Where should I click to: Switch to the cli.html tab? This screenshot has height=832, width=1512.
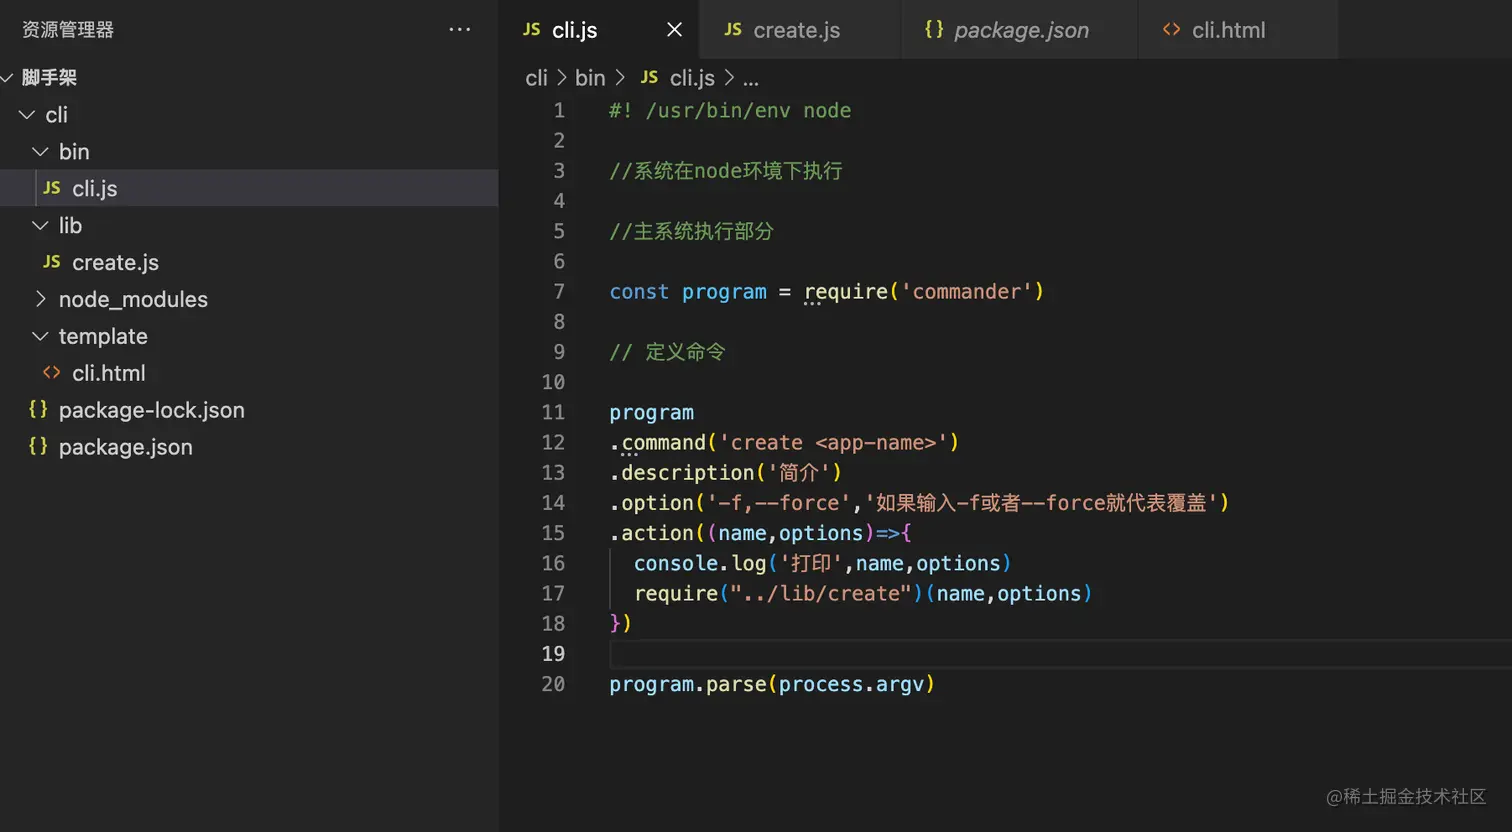point(1238,30)
